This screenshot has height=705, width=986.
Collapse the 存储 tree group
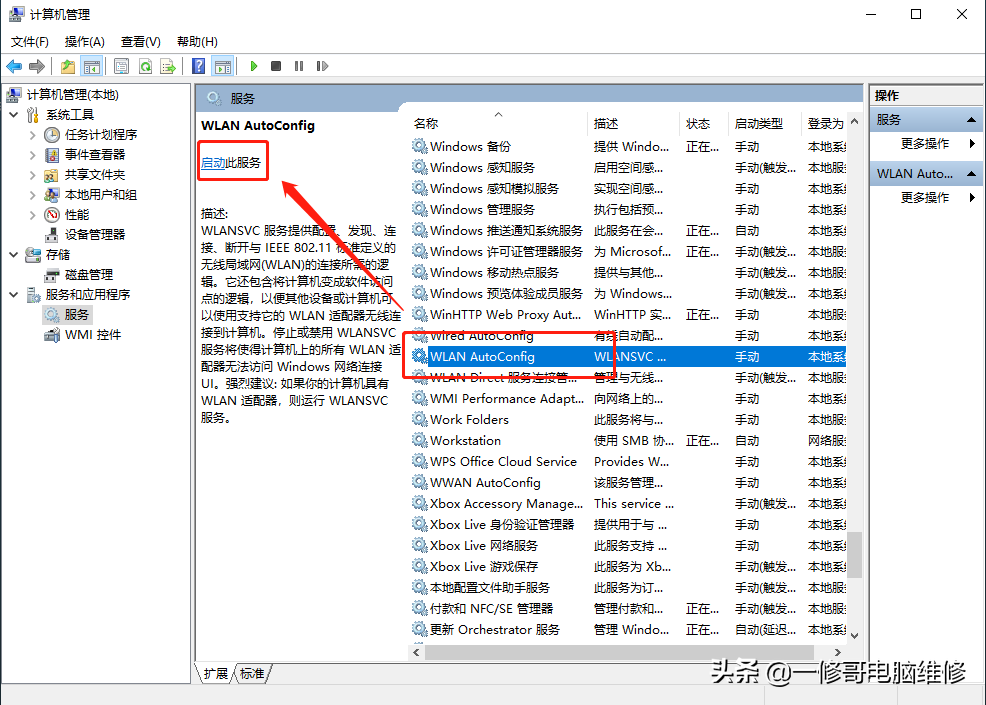click(x=14, y=255)
